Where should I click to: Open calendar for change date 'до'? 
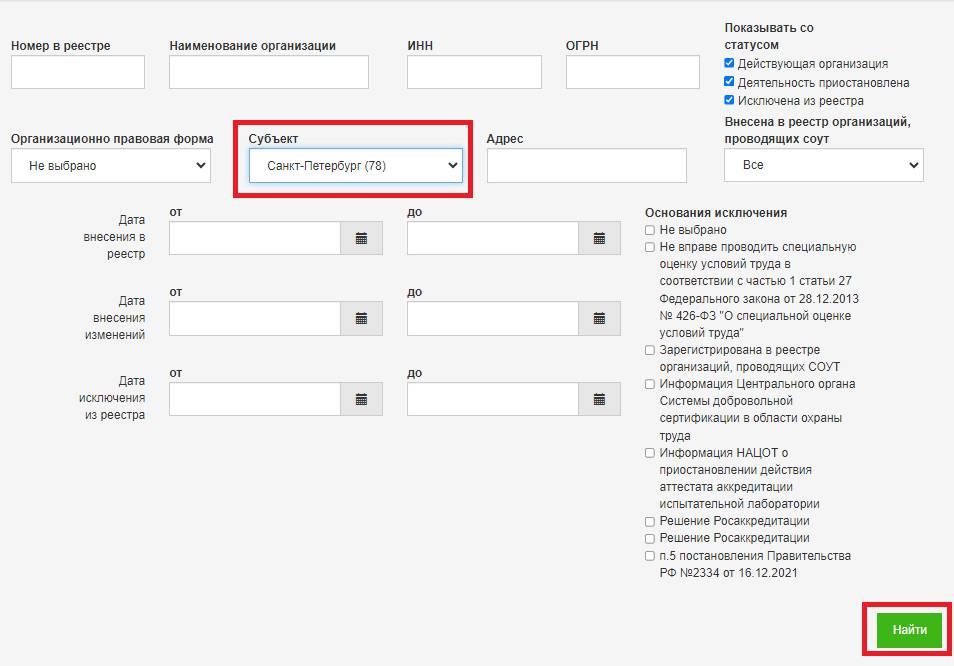[599, 318]
